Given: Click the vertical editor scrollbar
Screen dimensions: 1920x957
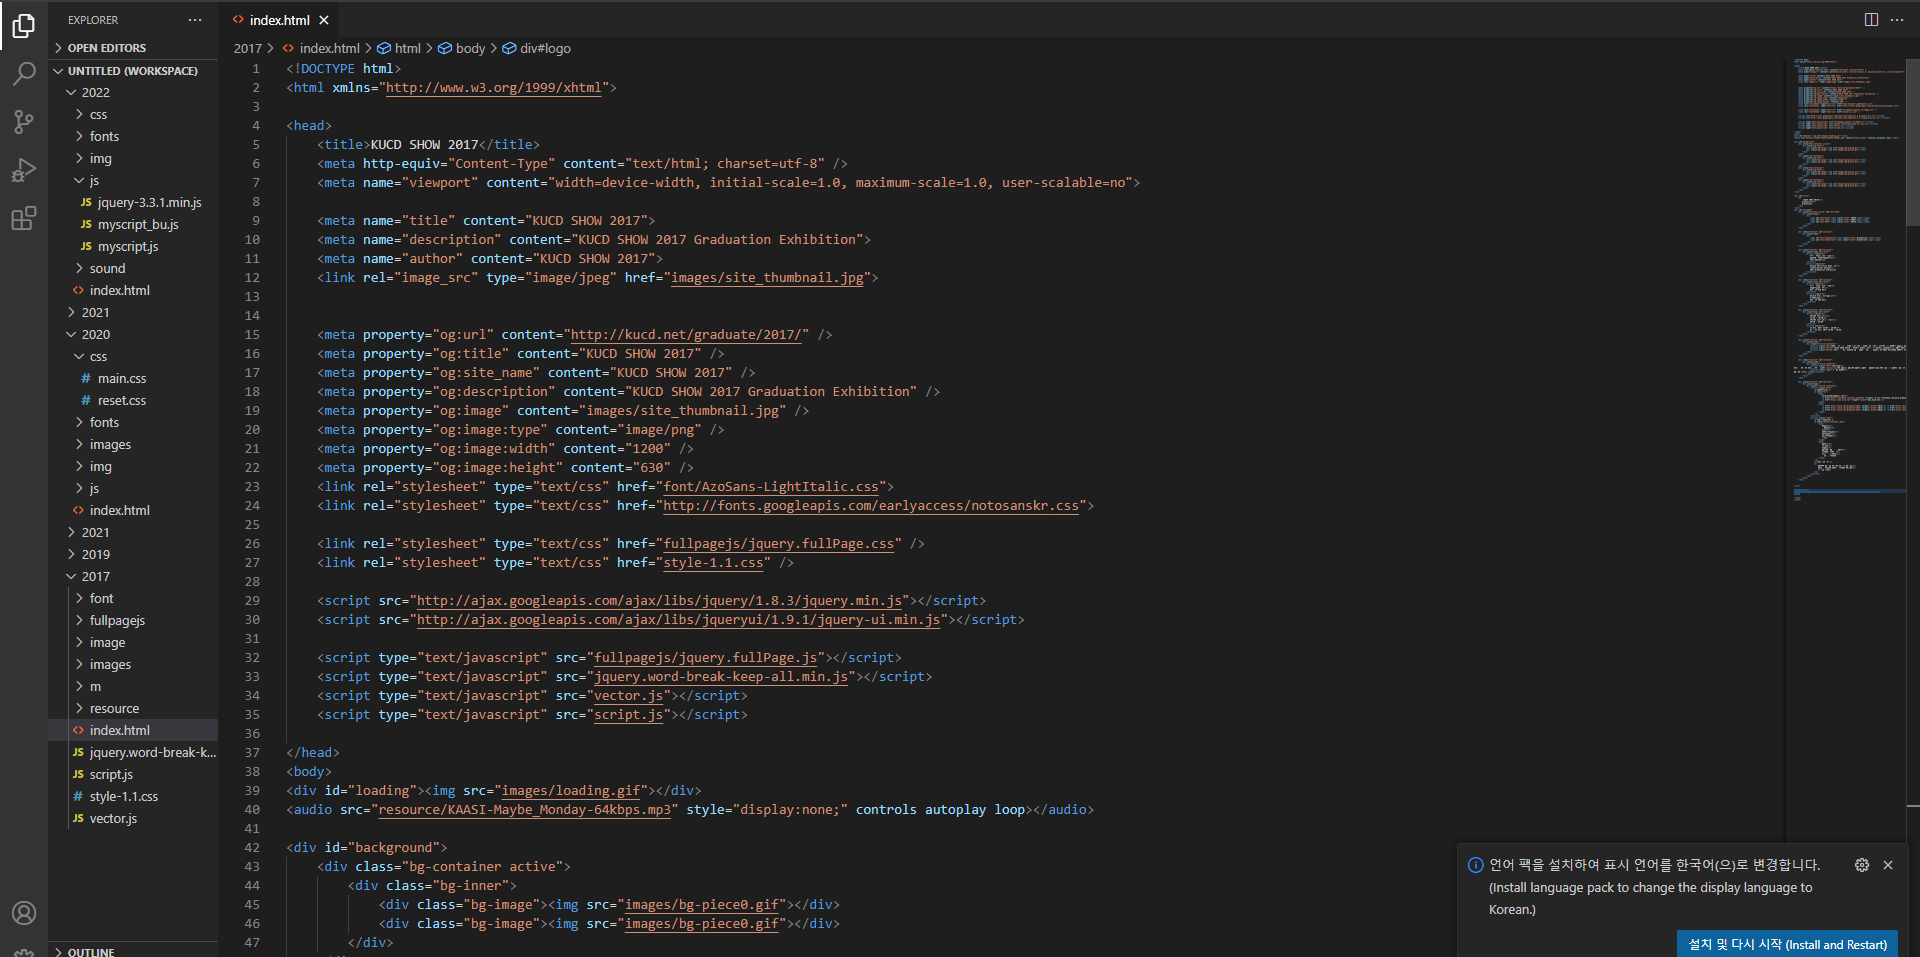Looking at the screenshot, I should [x=1913, y=141].
